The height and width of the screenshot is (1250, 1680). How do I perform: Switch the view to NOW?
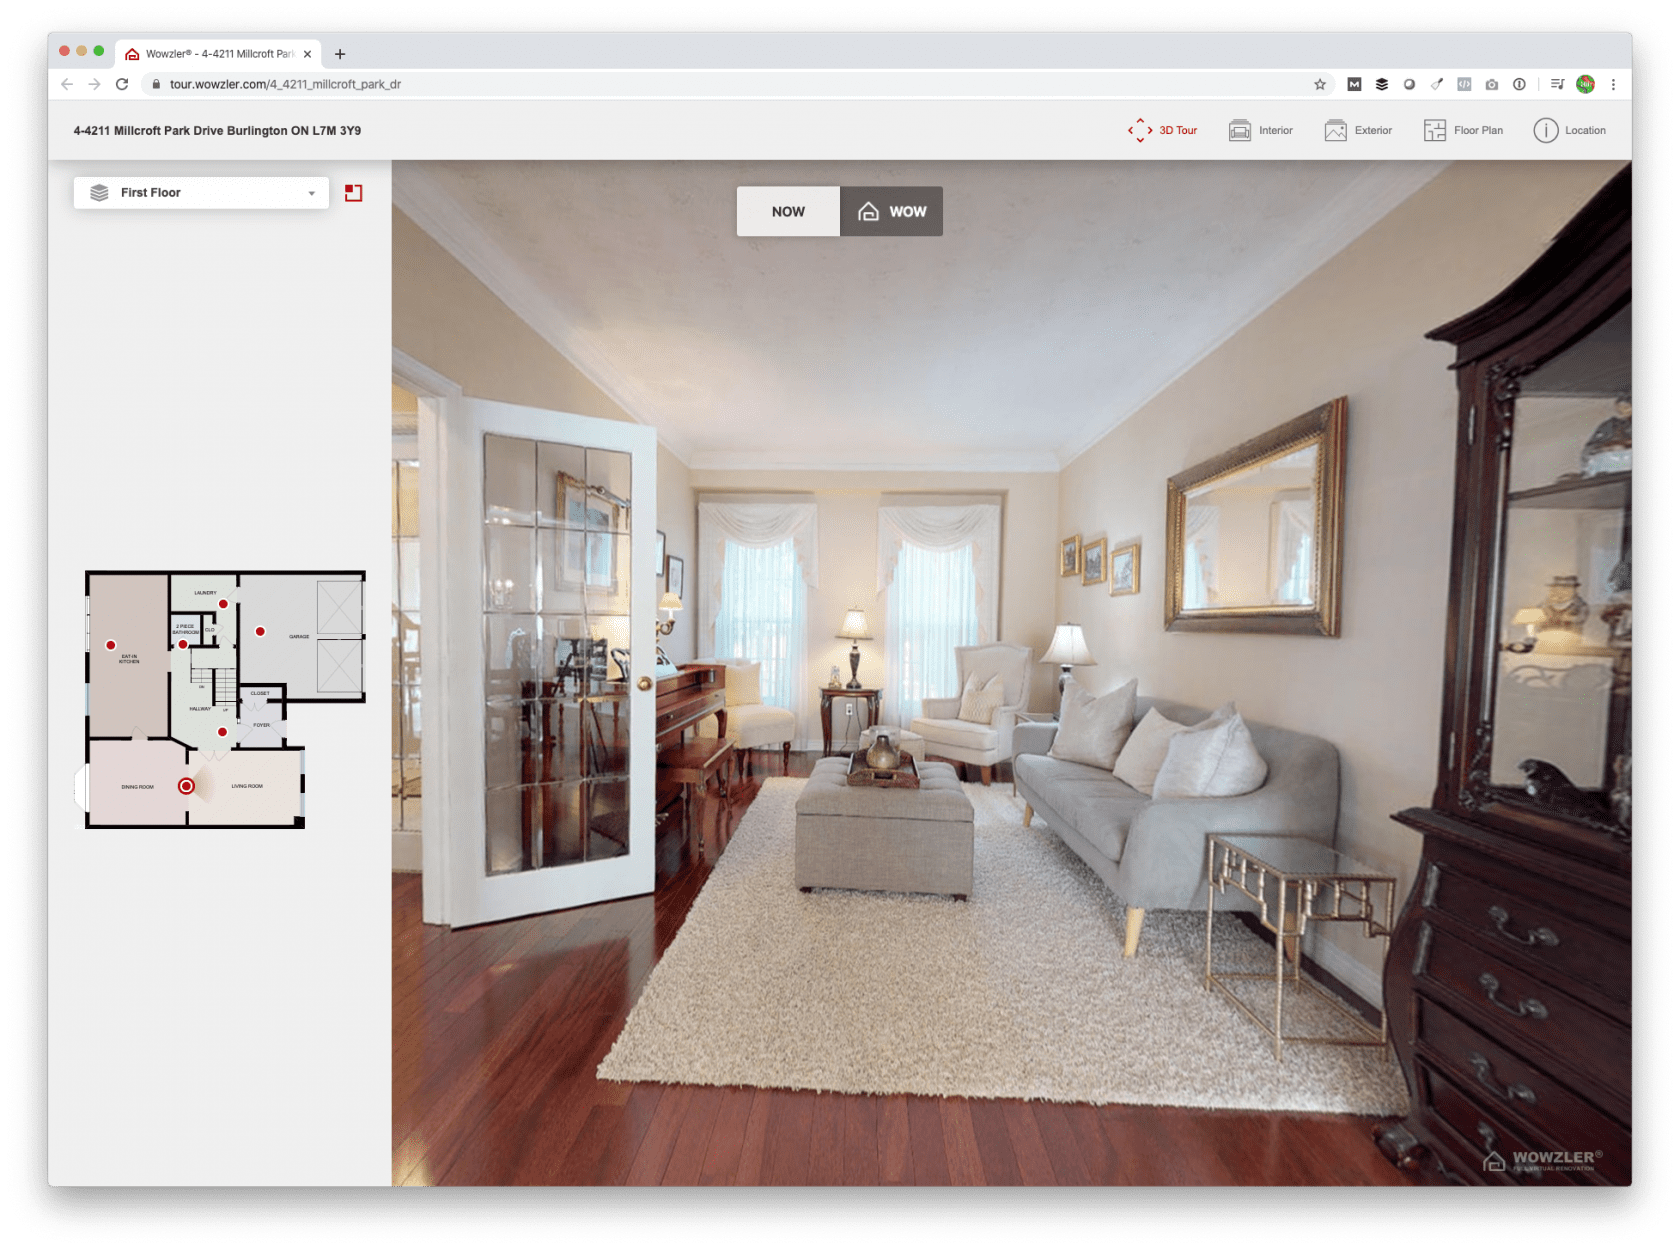pyautogui.click(x=789, y=211)
